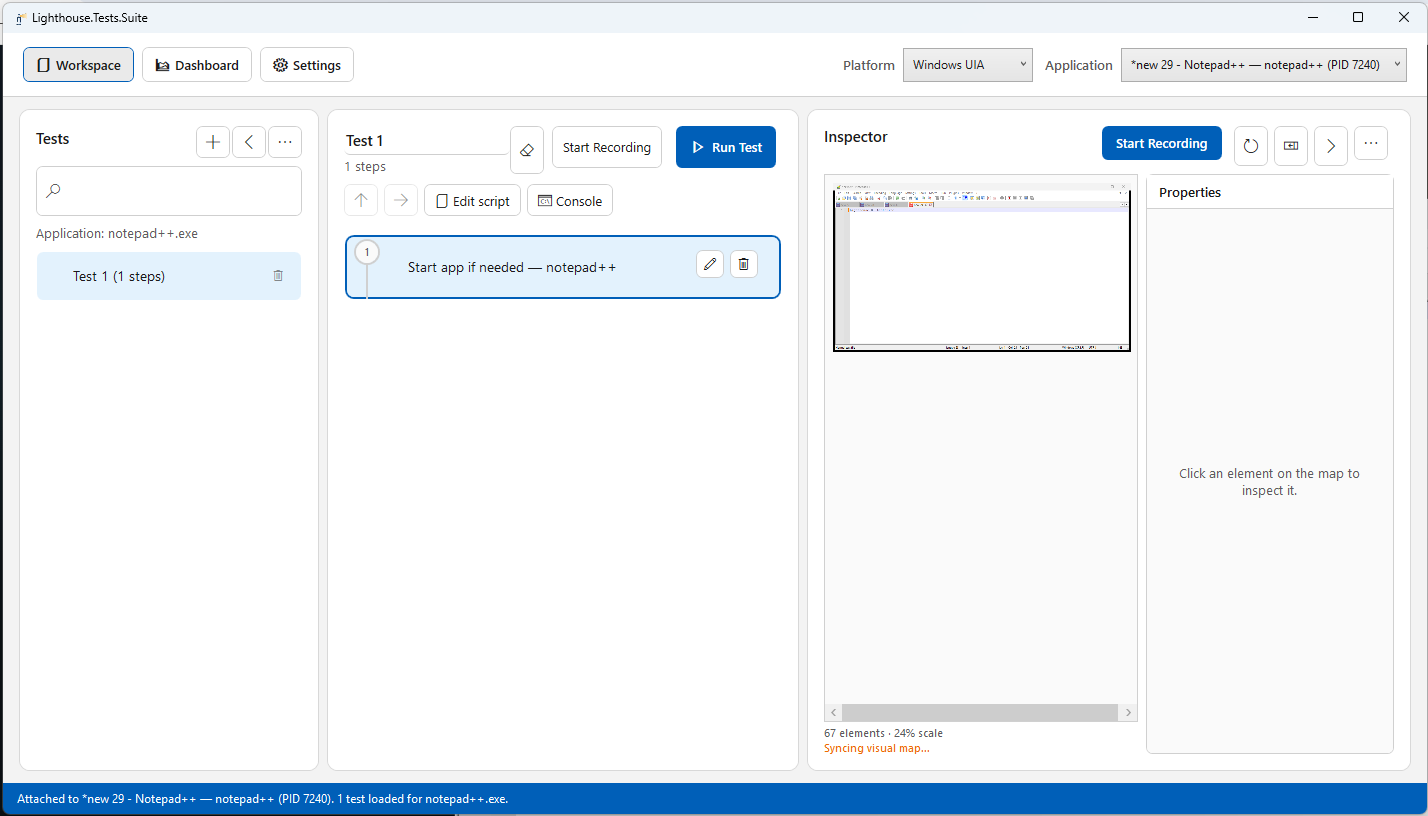Click scrollbar right arrow under the map
Viewport: 1428px width, 816px height.
[1129, 713]
